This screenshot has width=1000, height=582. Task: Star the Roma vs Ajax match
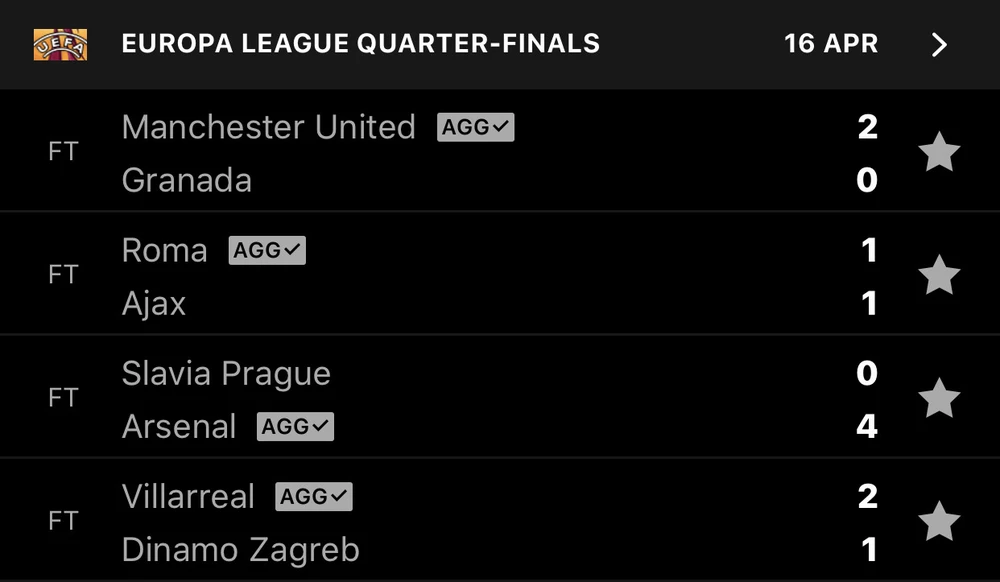tap(938, 276)
